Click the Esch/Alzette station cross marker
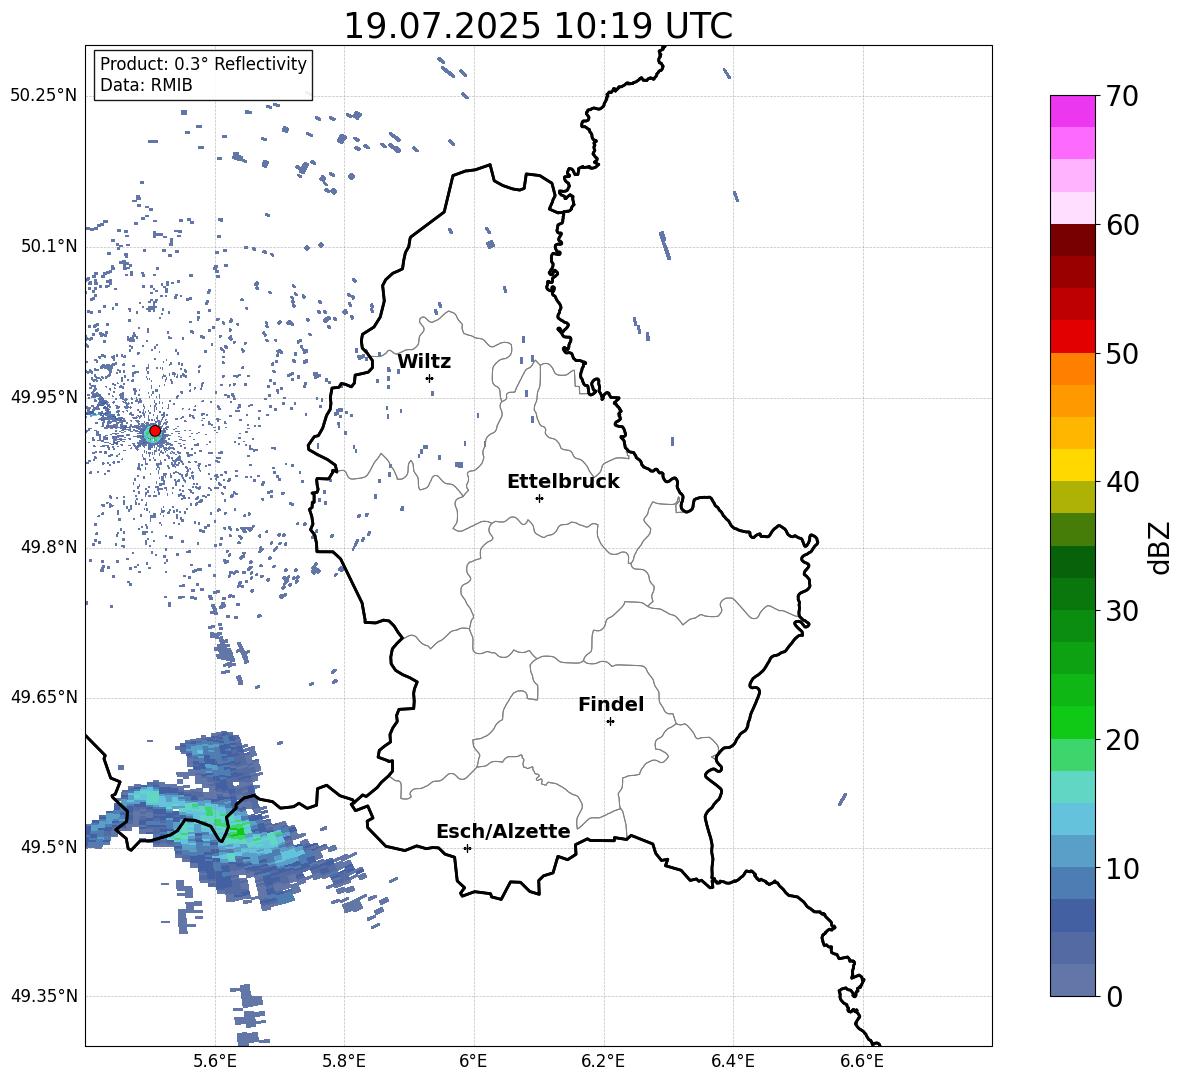 467,848
